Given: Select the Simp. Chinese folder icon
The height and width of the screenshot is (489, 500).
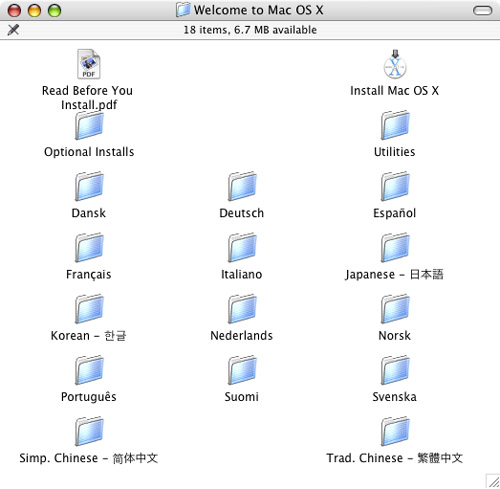Looking at the screenshot, I should tap(89, 431).
